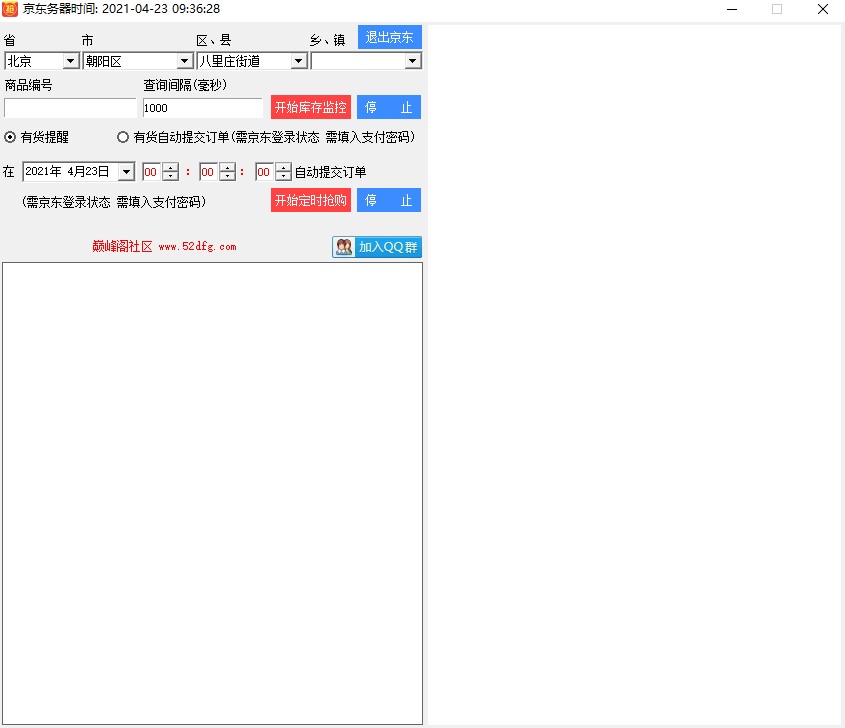
Task: Click the 加入QQ群 button with people icon
Action: click(x=377, y=247)
